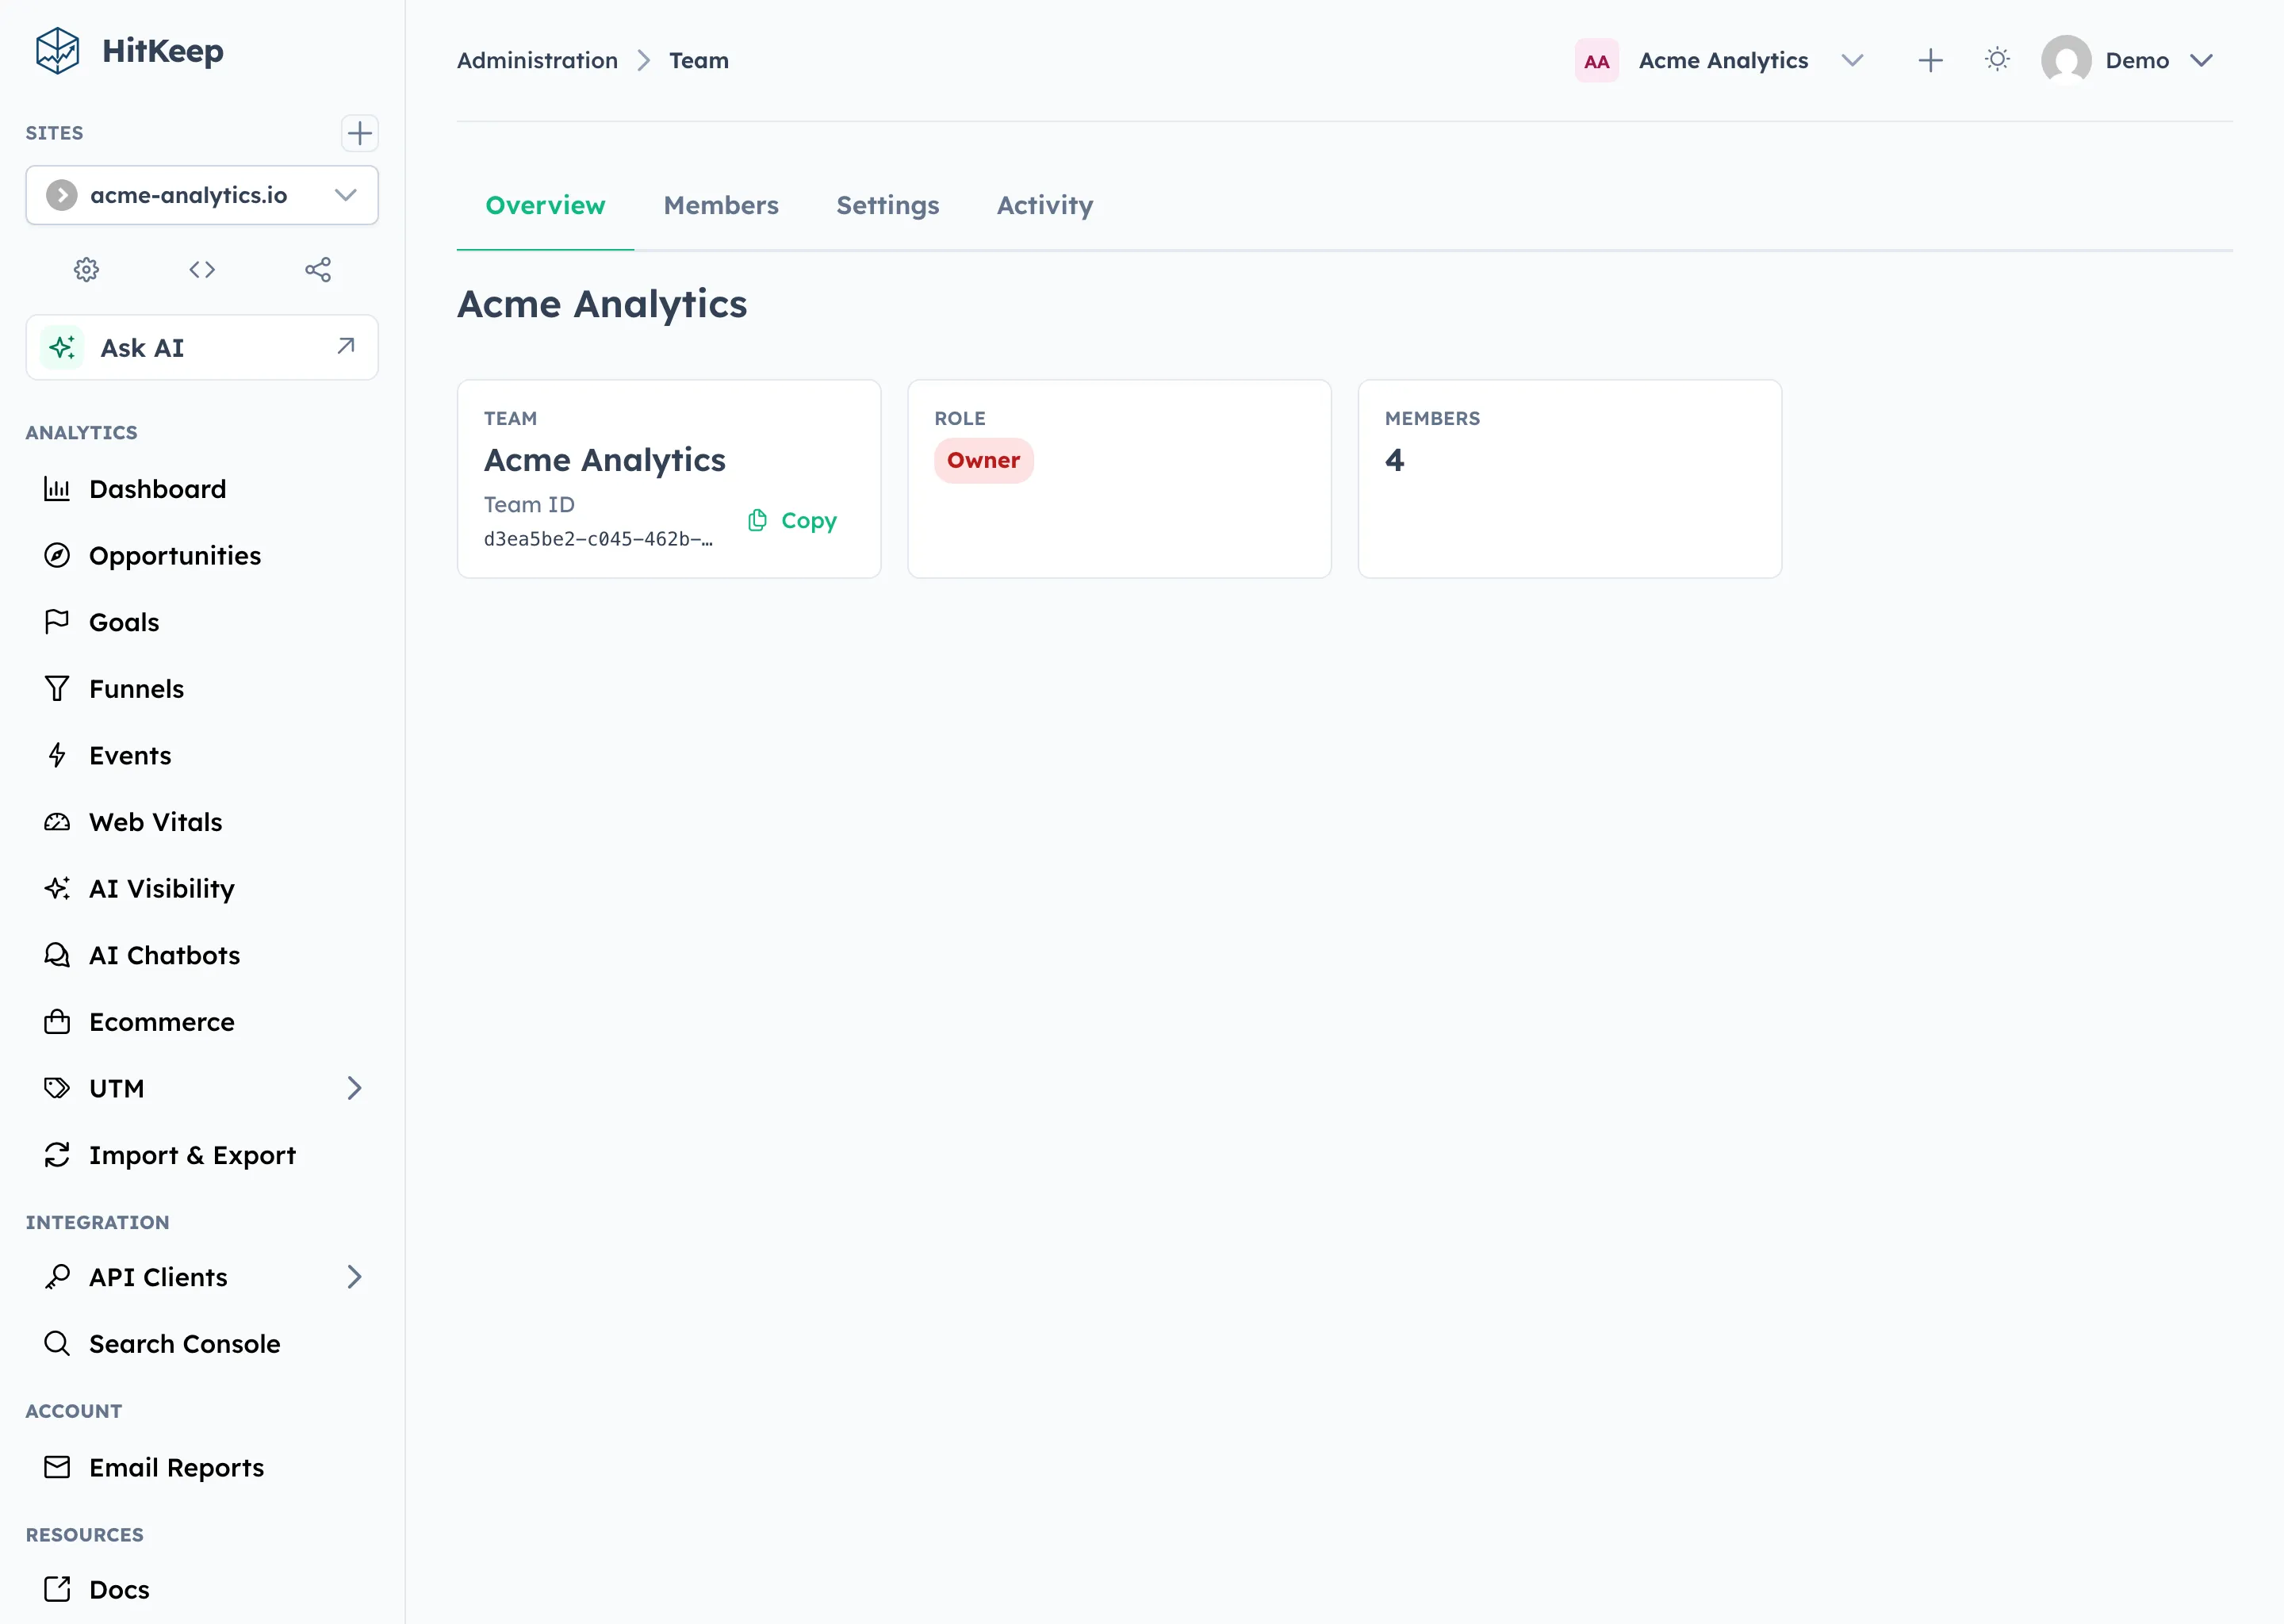Navigate to Goals
This screenshot has height=1624, width=2284.
click(202, 622)
